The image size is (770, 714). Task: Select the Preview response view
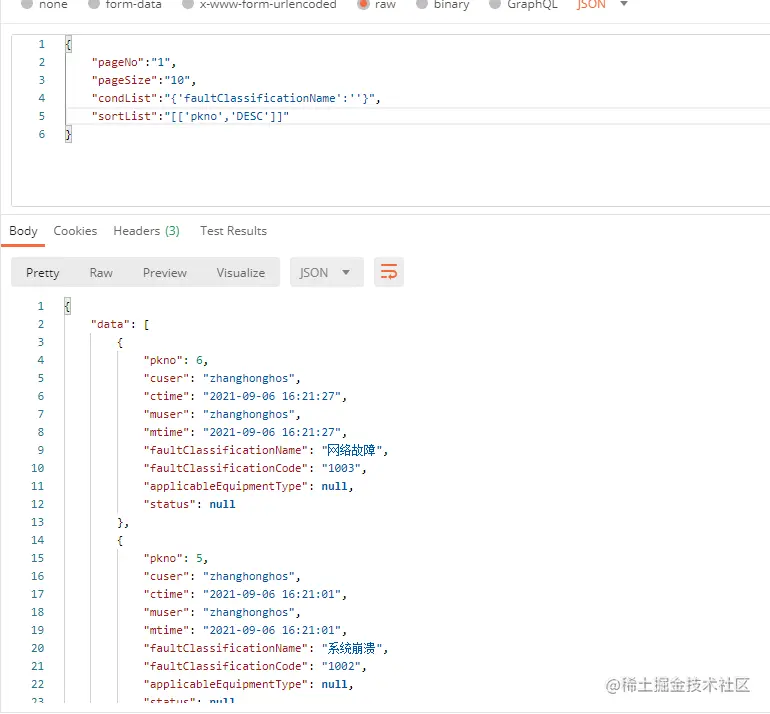click(x=165, y=273)
